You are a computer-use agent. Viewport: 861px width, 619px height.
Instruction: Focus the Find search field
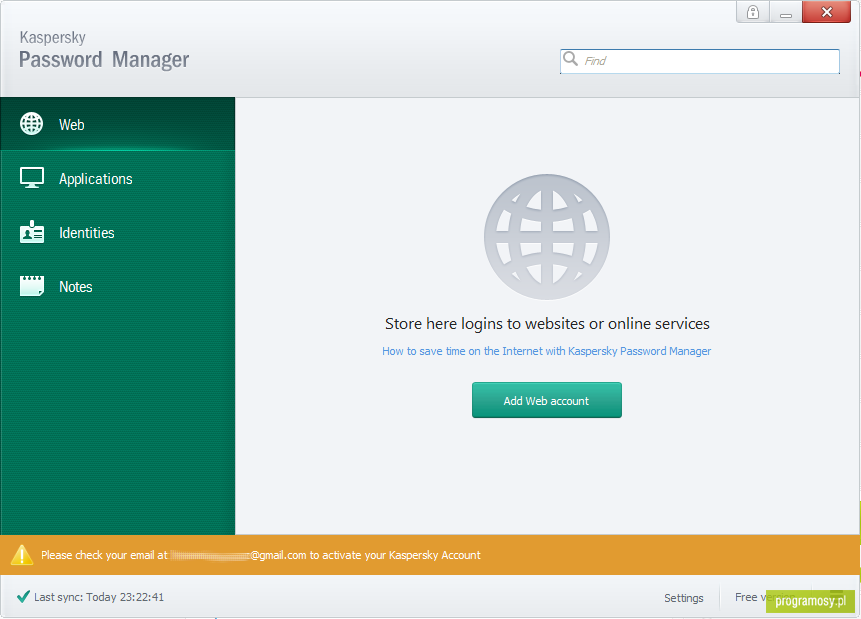pyautogui.click(x=700, y=61)
